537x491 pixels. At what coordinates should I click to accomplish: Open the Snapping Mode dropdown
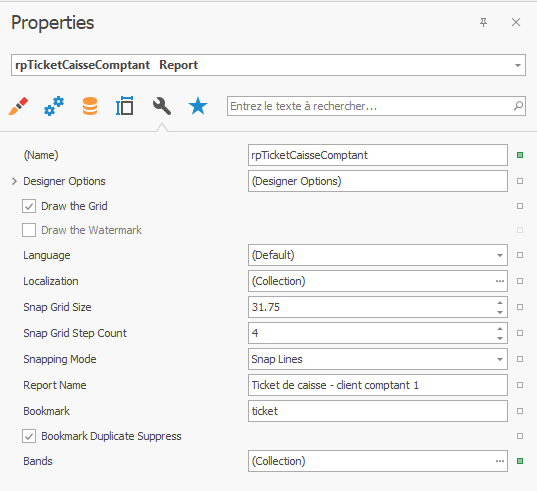coord(500,360)
